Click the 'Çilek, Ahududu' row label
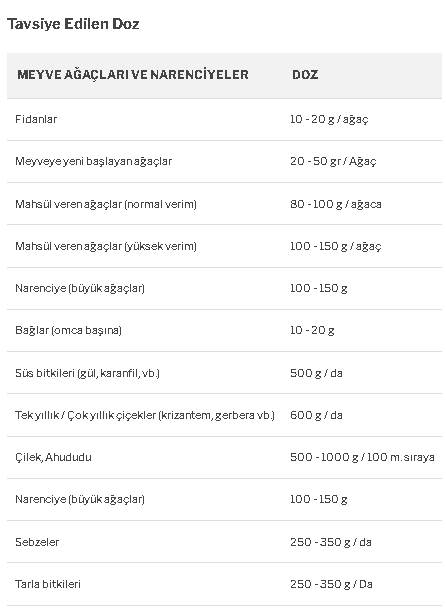 click(53, 457)
